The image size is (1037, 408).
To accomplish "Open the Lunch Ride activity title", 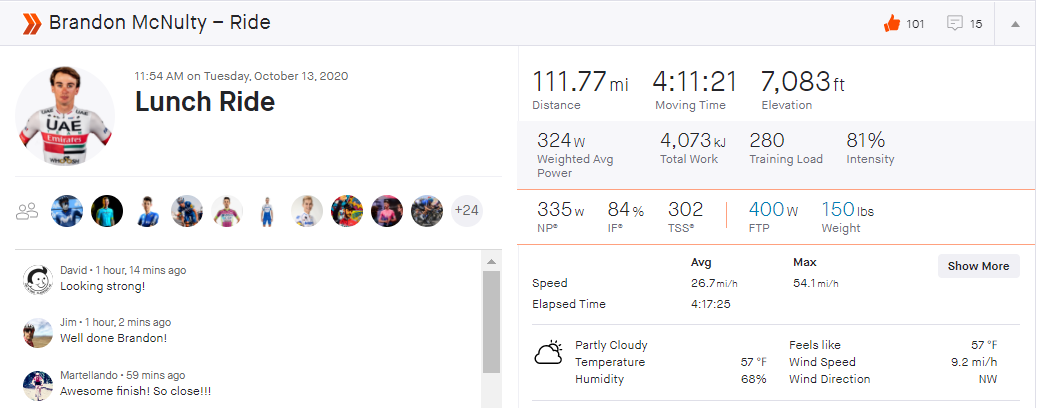I will 204,102.
